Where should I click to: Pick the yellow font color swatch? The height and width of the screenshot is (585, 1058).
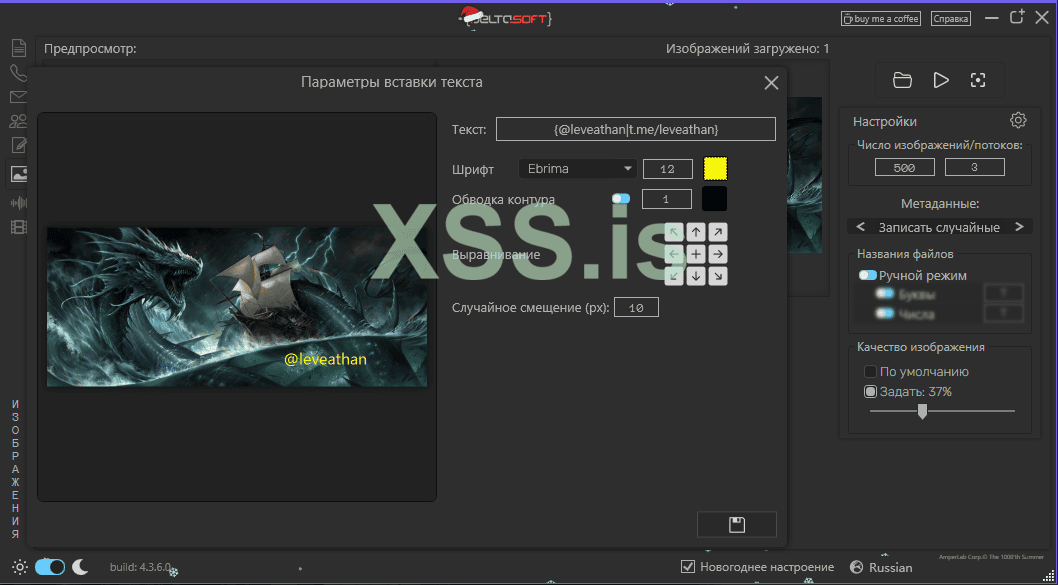pyautogui.click(x=715, y=169)
